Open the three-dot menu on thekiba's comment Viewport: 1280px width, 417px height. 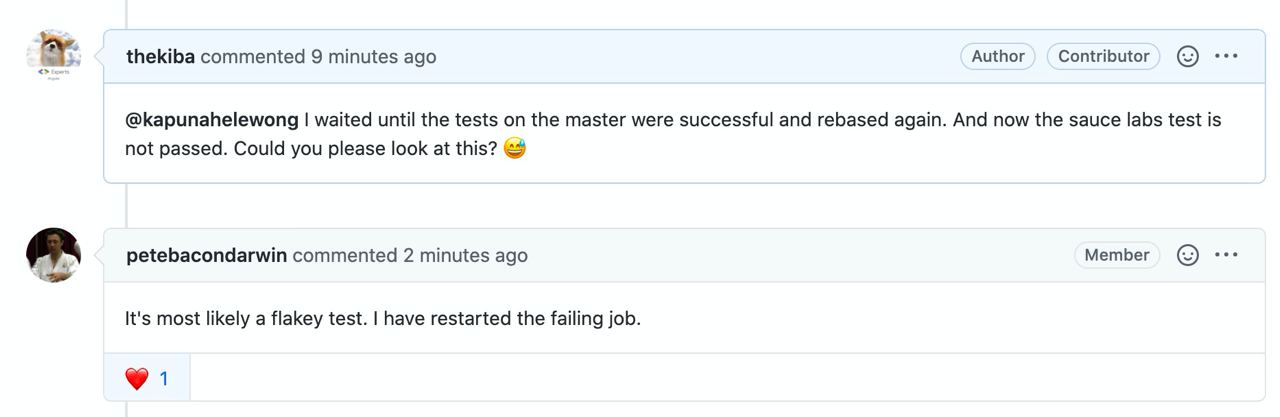click(1226, 56)
